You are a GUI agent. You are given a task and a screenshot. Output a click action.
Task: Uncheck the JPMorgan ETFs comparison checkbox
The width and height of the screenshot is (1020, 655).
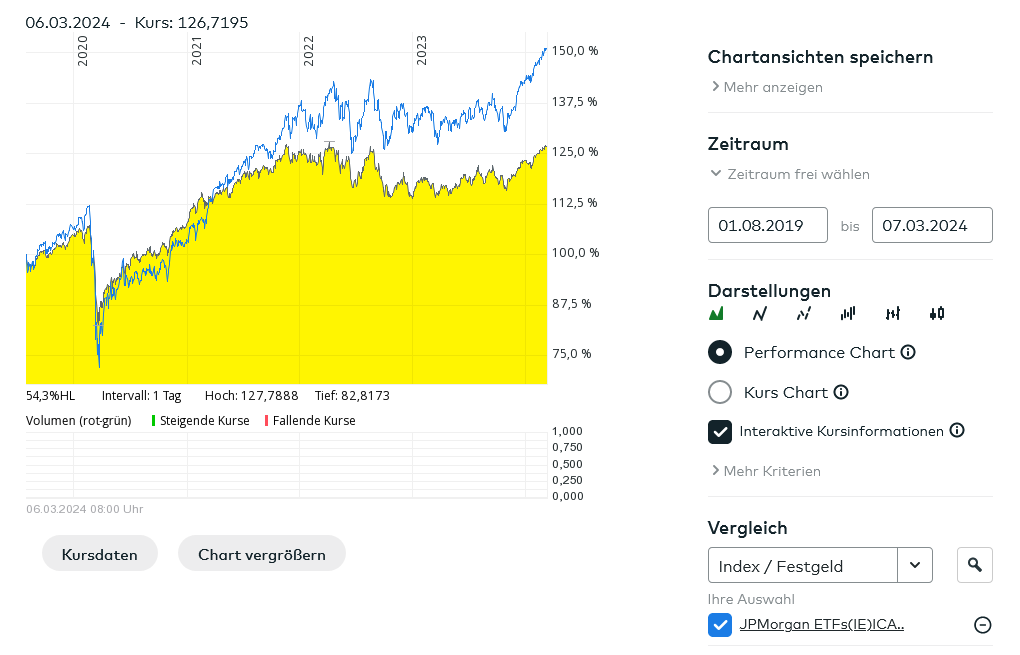(x=720, y=625)
